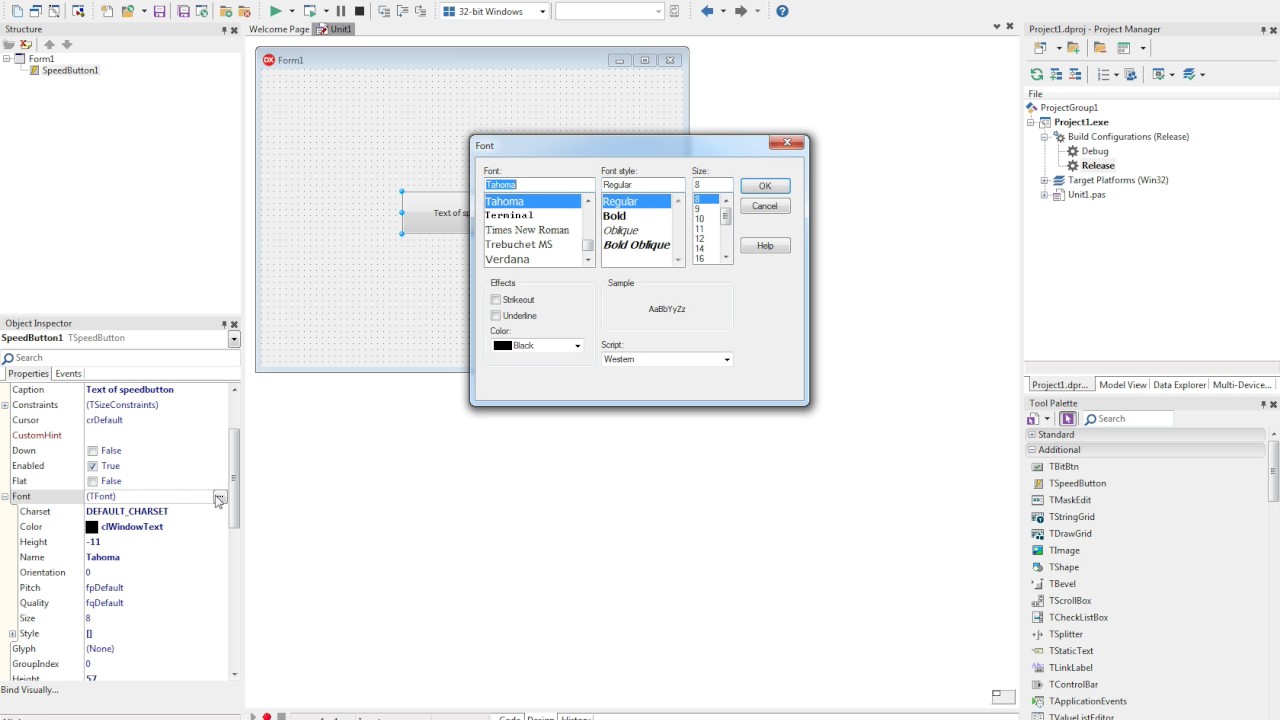This screenshot has height=720, width=1280.
Task: Click the New Items icon at the toolbar's left end
Action: (x=17, y=11)
